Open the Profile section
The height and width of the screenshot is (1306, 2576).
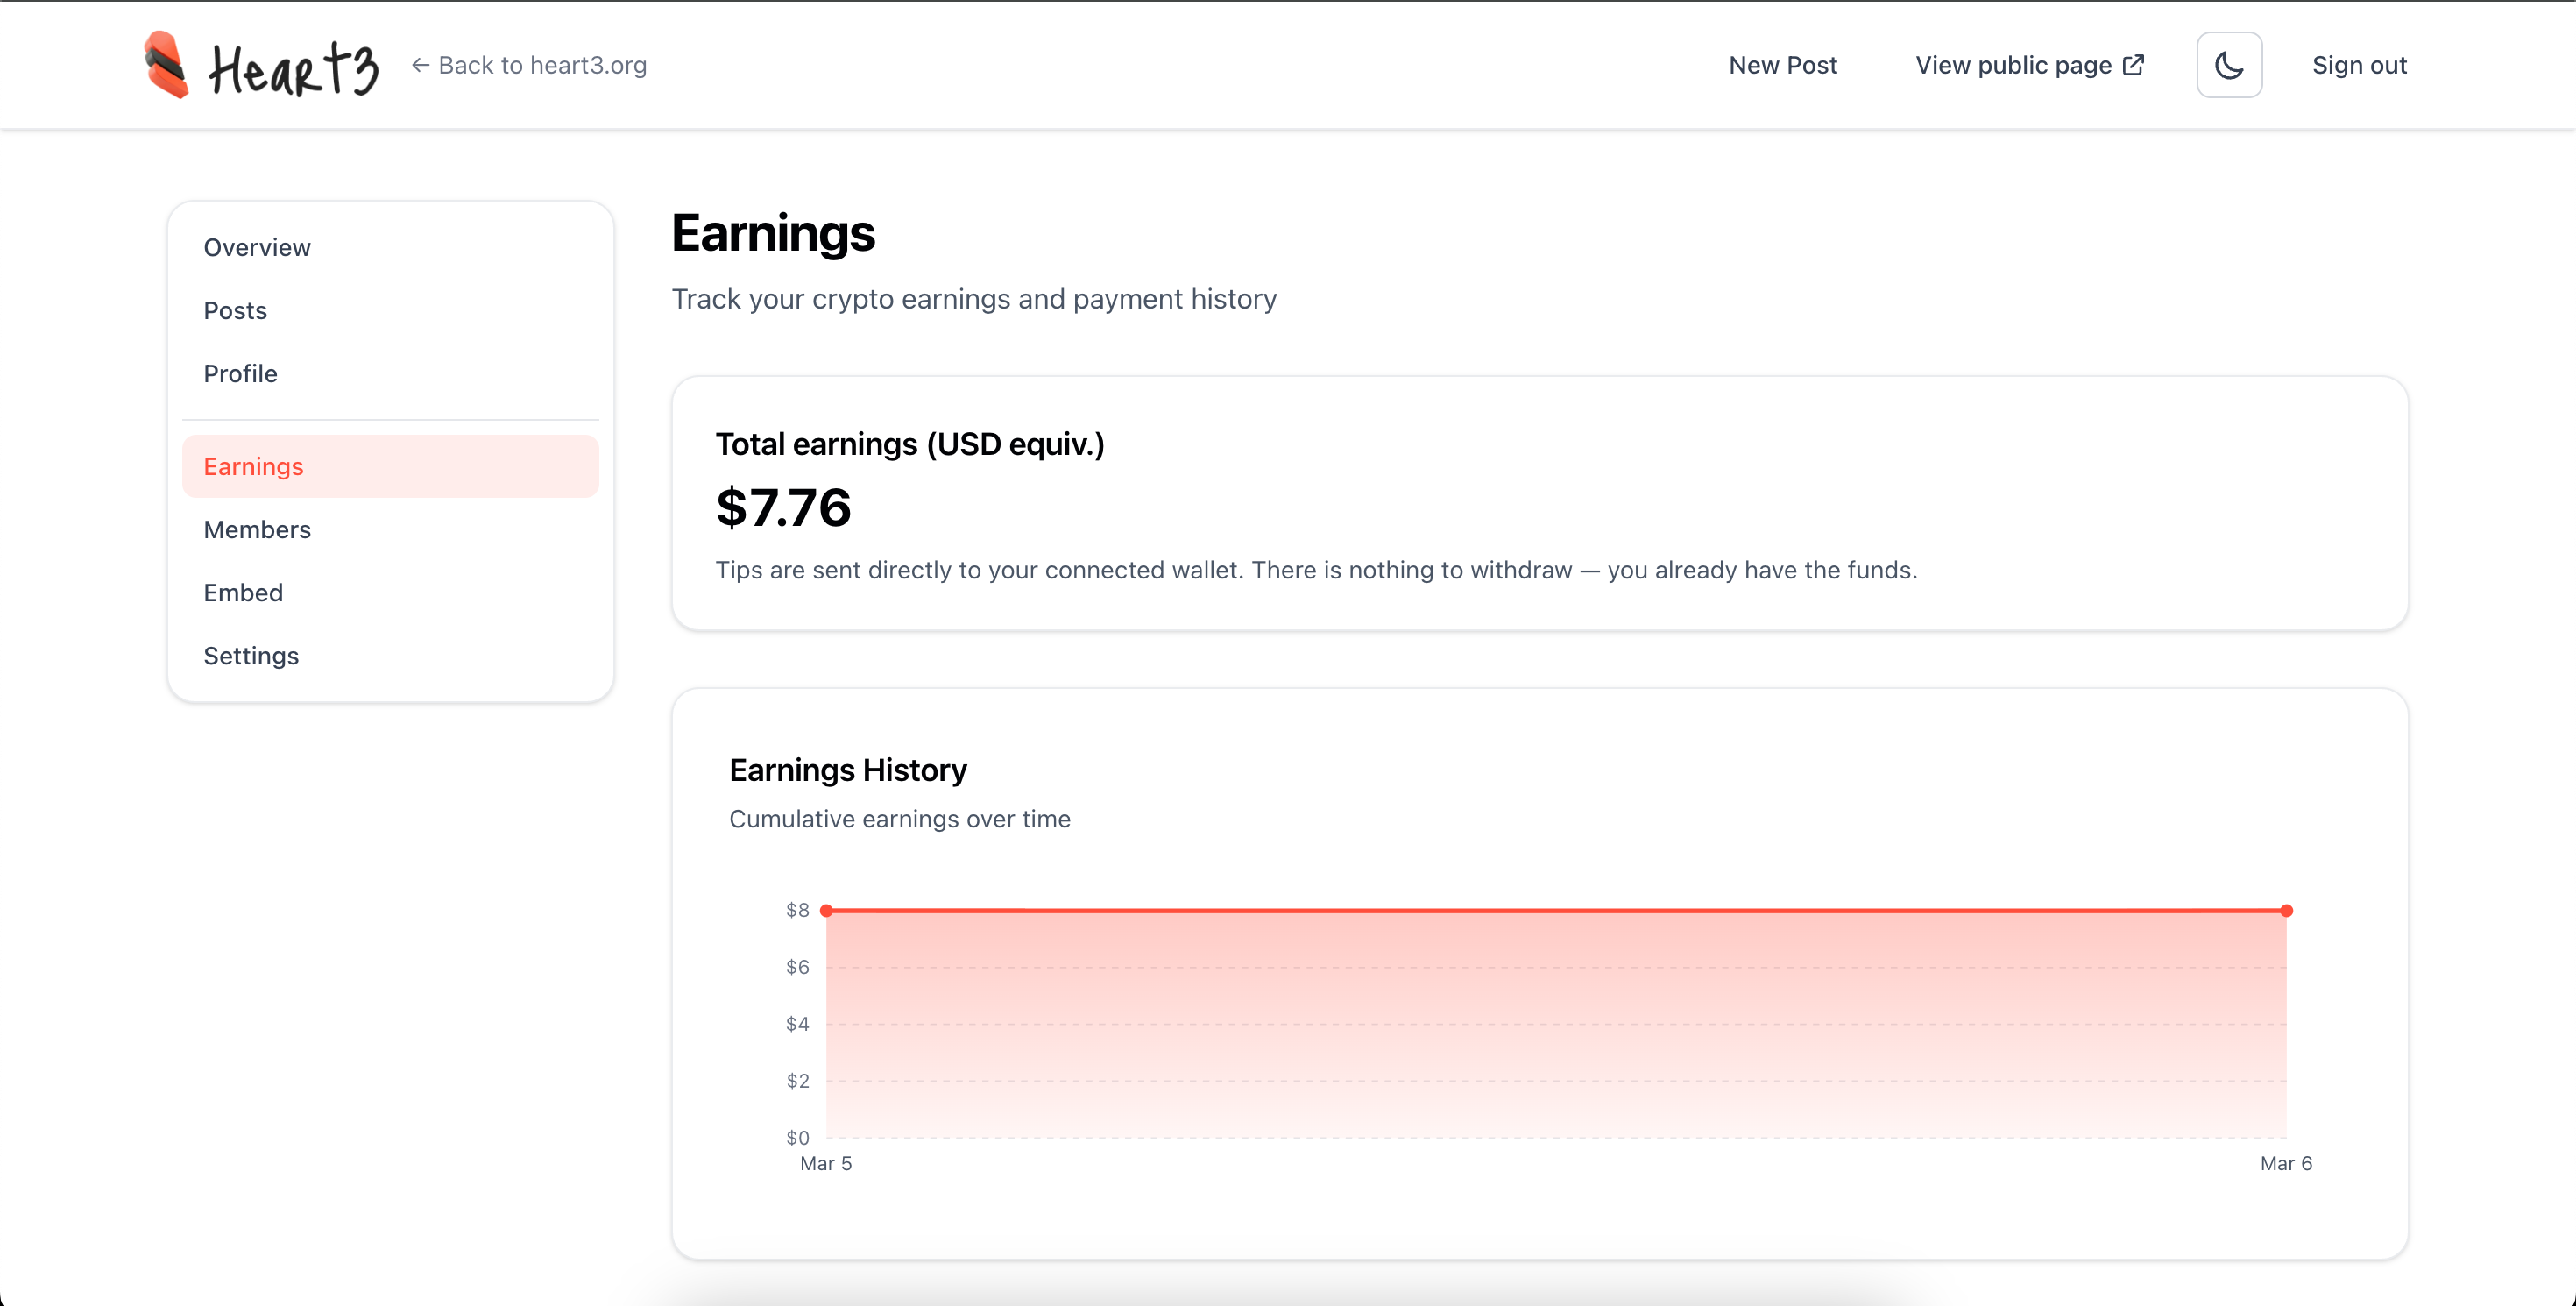[x=240, y=373]
